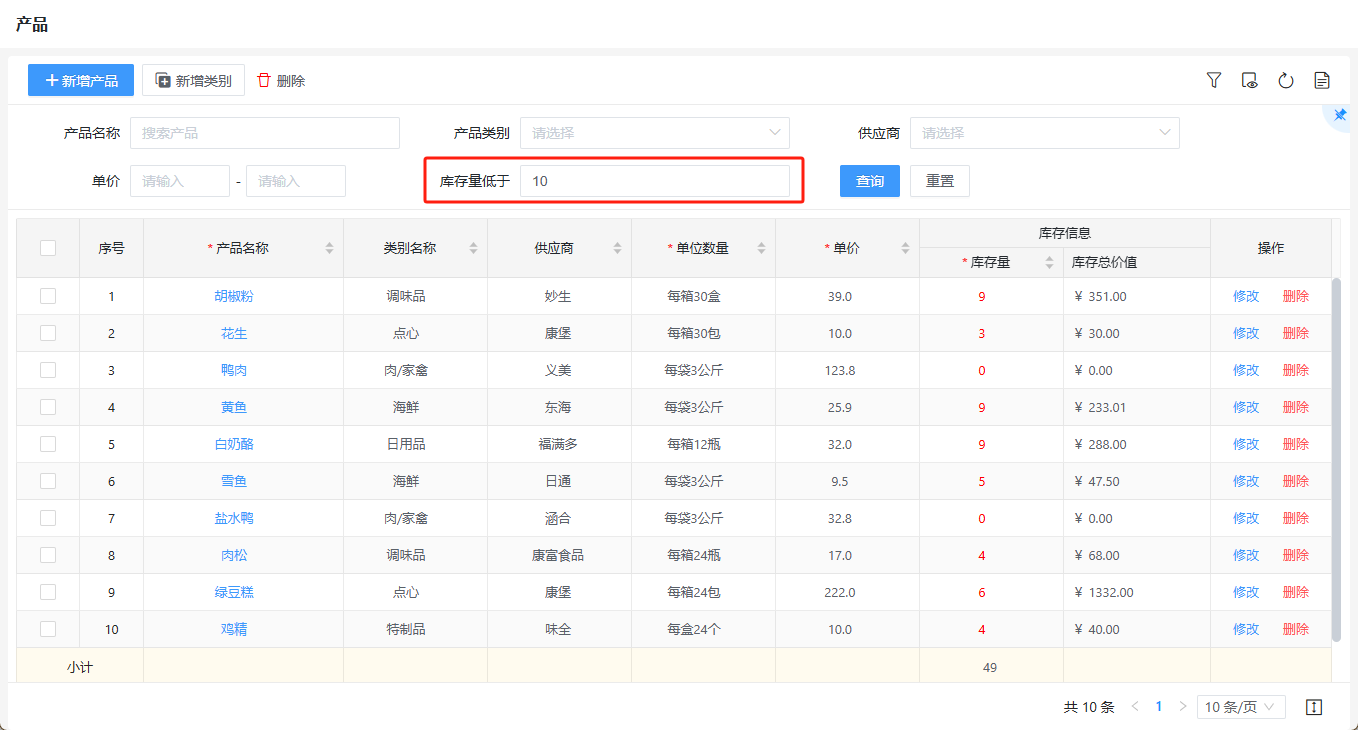
Task: Sort by 库存量 column arrows
Action: pos(1049,262)
